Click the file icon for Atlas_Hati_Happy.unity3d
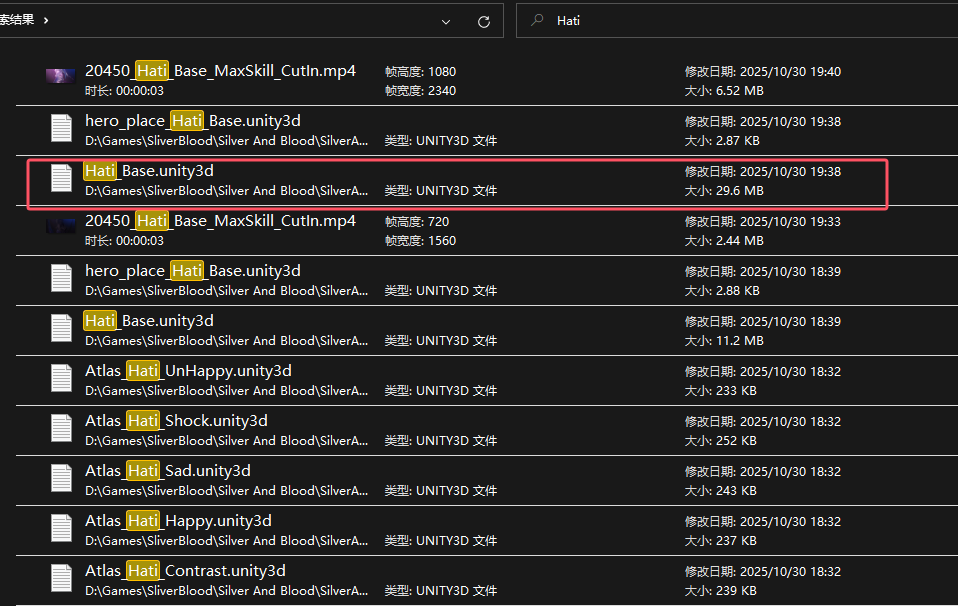This screenshot has height=606, width=958. coord(62,529)
